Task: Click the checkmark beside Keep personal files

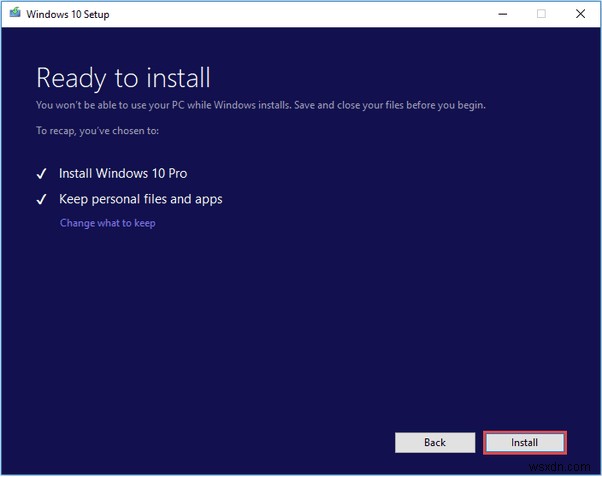Action: coord(41,199)
